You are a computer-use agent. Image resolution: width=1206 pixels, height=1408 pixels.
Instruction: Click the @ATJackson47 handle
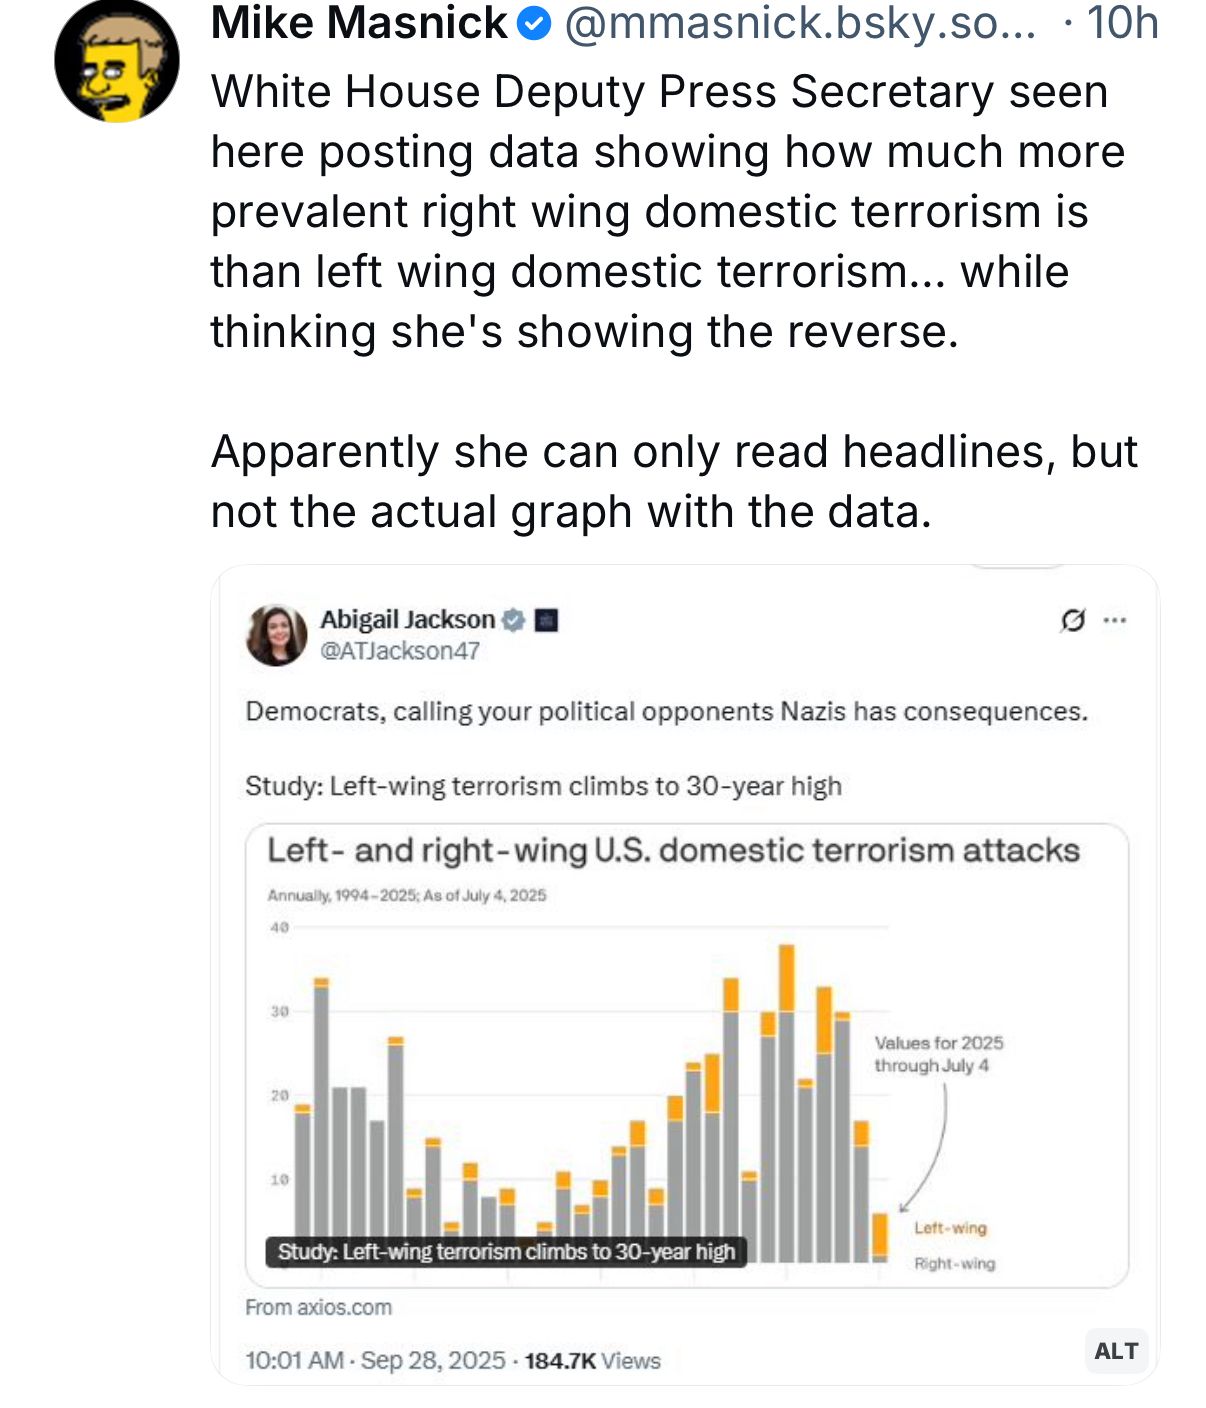pyautogui.click(x=400, y=651)
